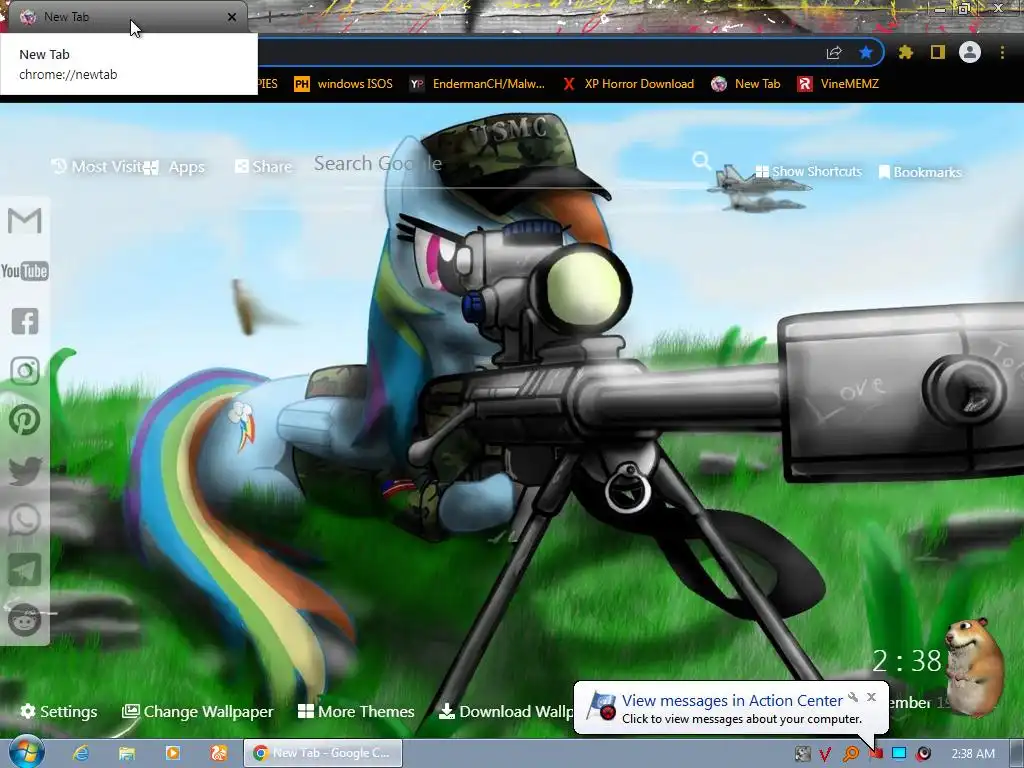Image resolution: width=1024 pixels, height=768 pixels.
Task: Click the speaker tray icon
Action: [923, 754]
